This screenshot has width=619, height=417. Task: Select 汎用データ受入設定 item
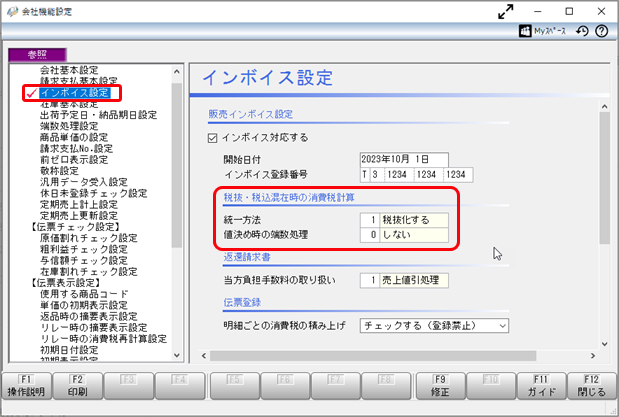pos(84,182)
